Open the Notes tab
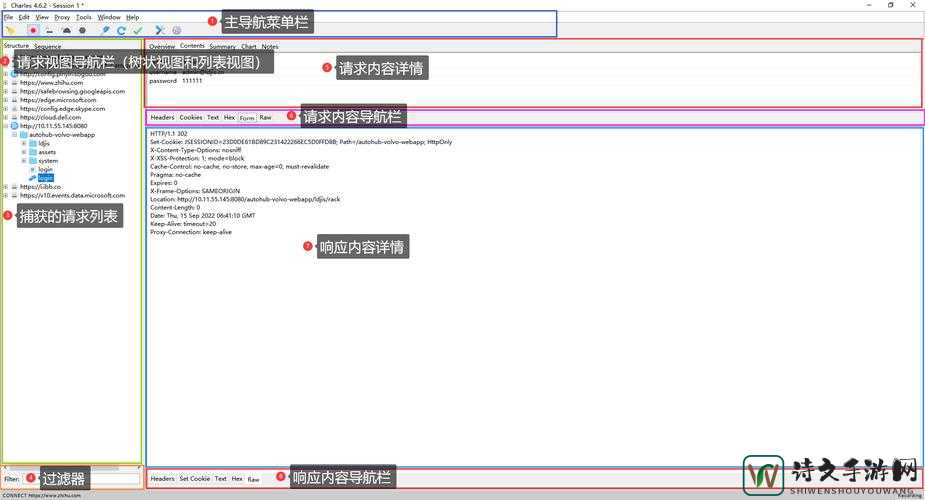The width and height of the screenshot is (925, 500). (270, 46)
